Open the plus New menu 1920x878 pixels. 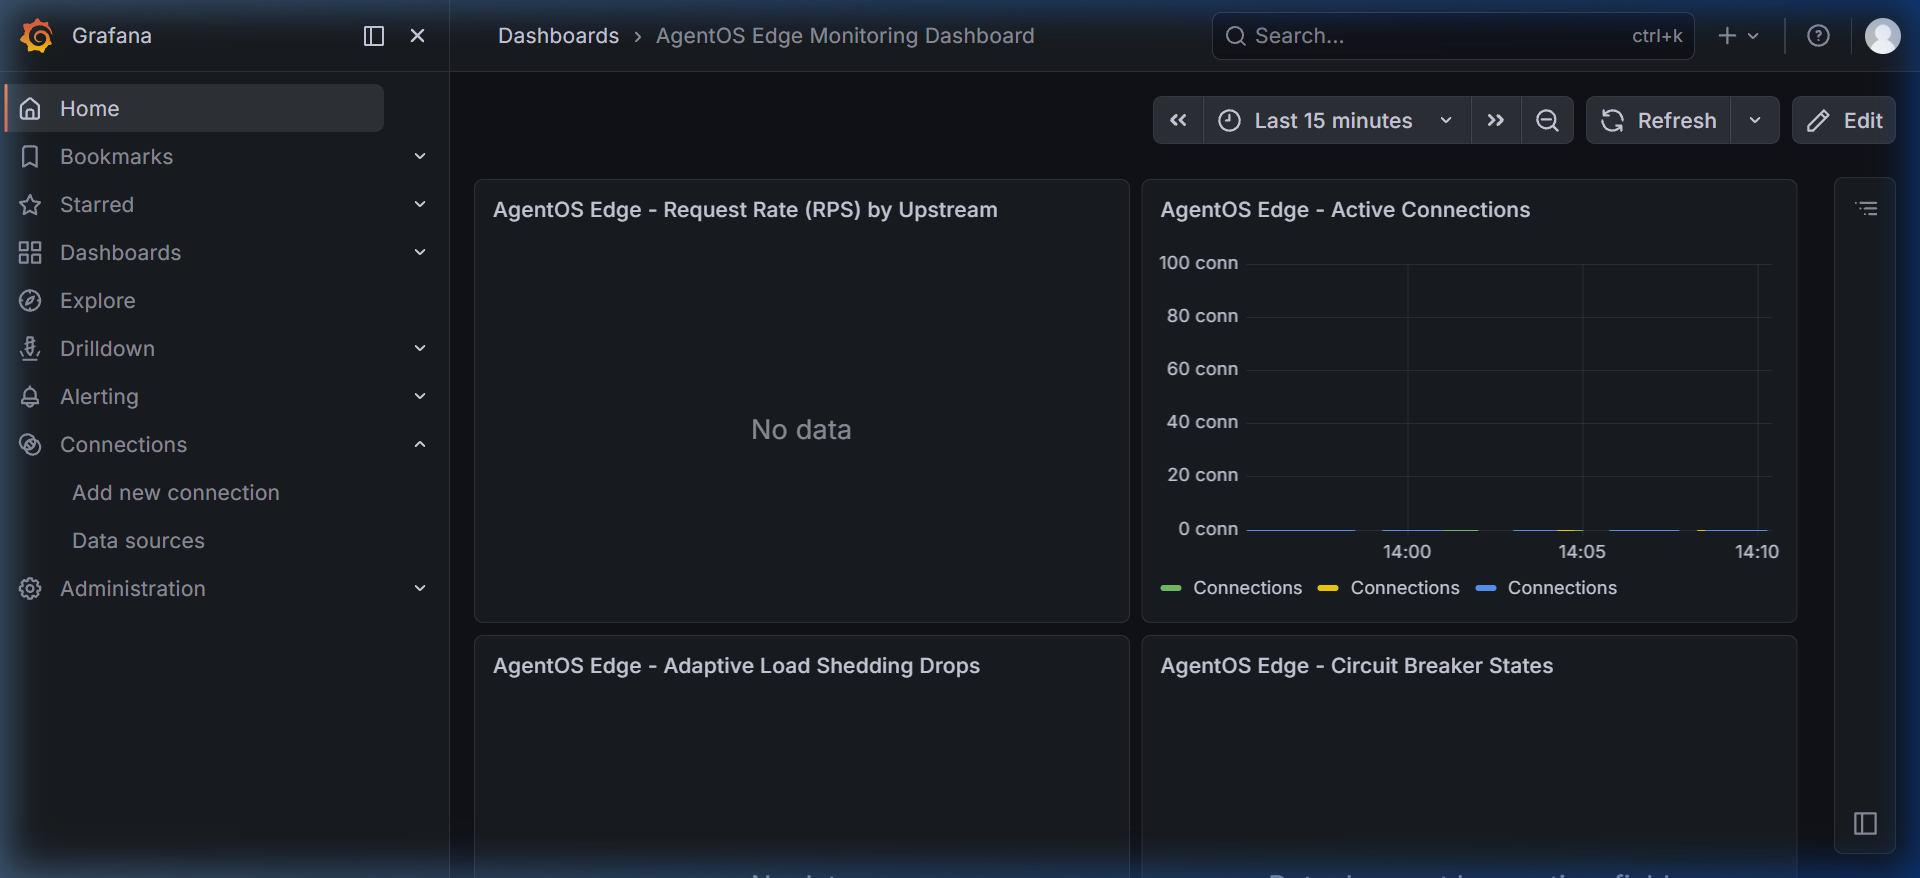click(1738, 36)
